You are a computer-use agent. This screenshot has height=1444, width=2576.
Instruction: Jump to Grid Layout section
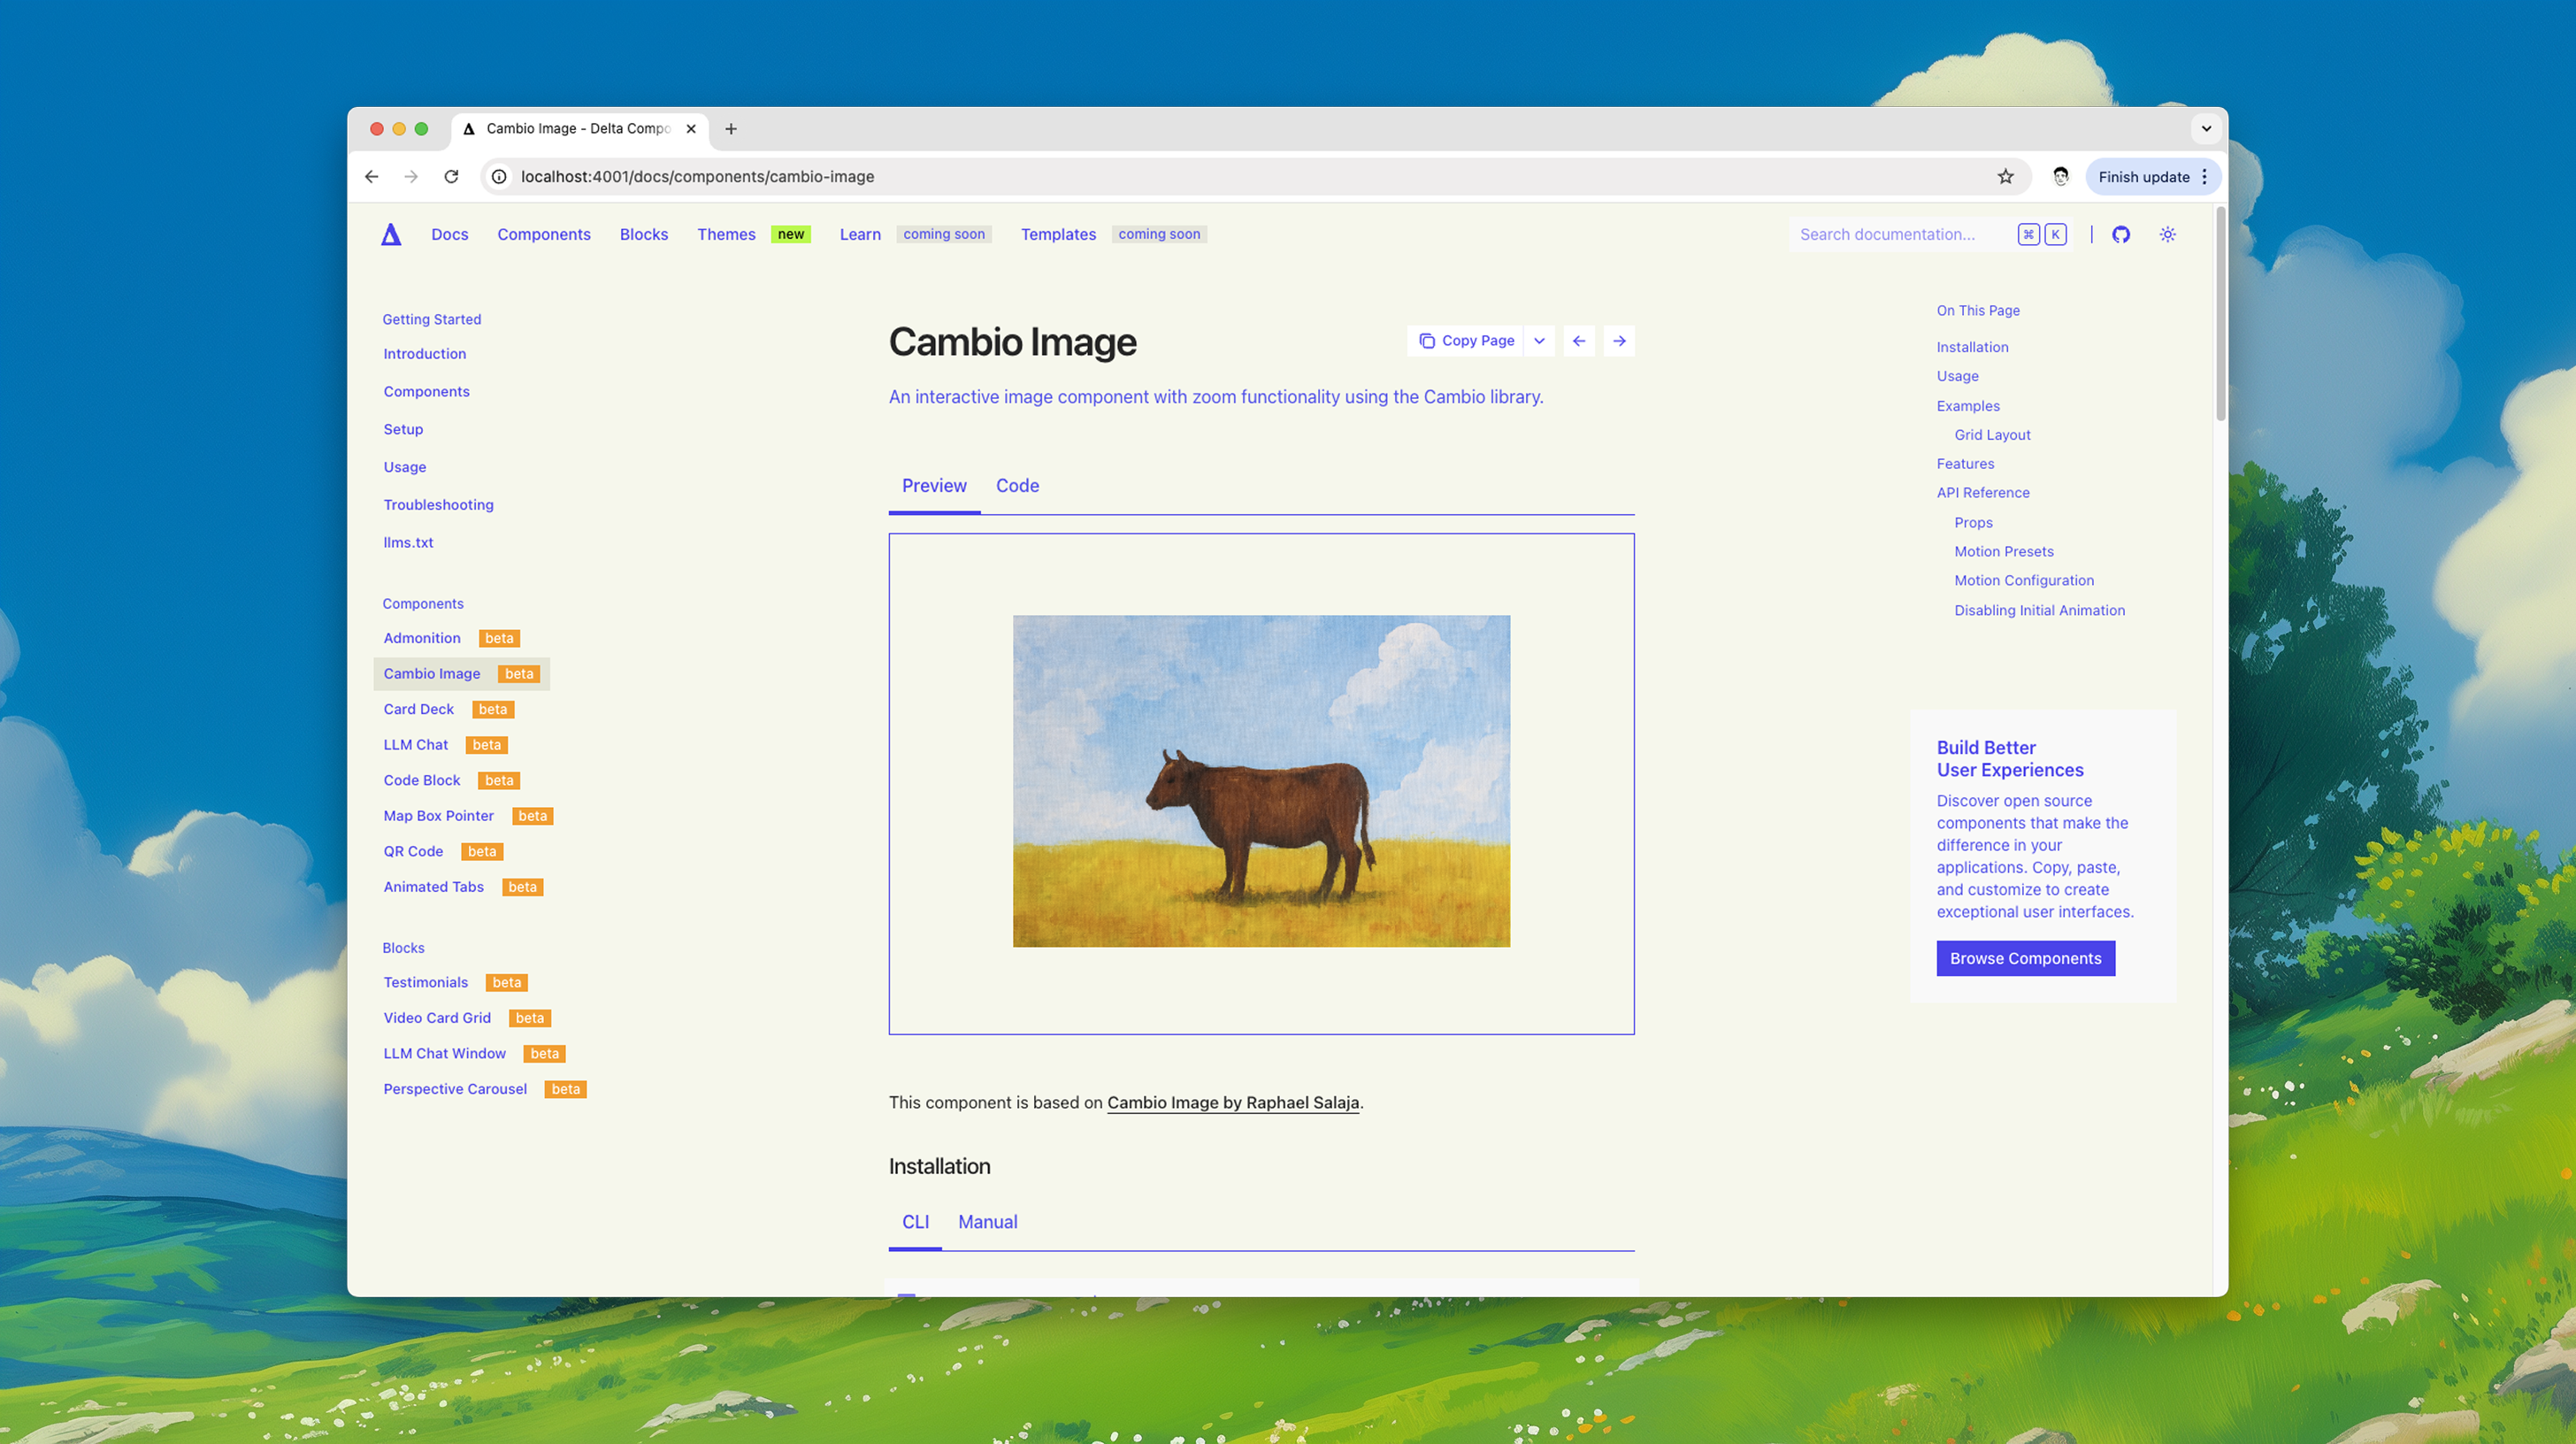tap(1992, 435)
